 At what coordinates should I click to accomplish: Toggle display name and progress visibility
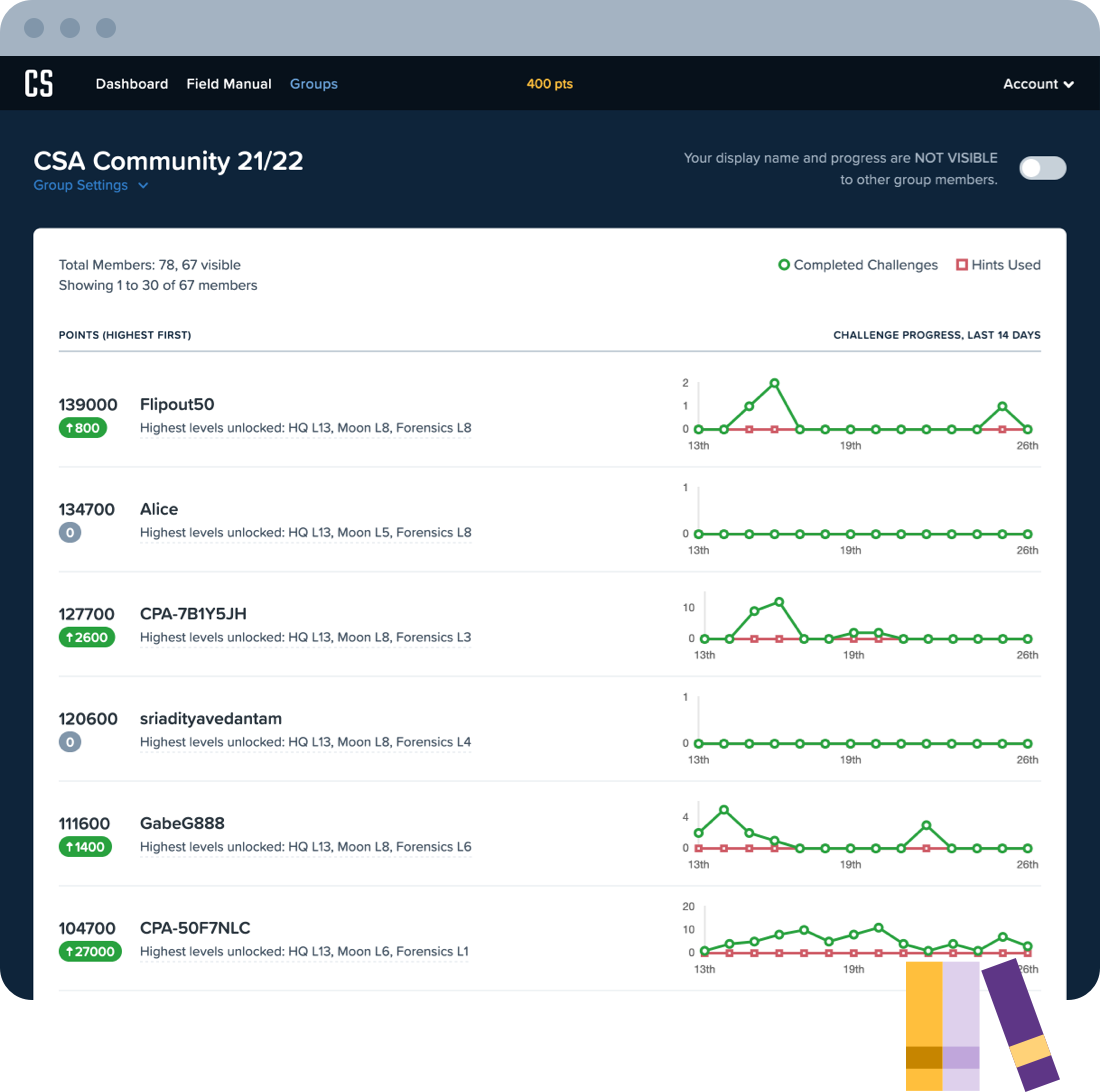coord(1042,168)
